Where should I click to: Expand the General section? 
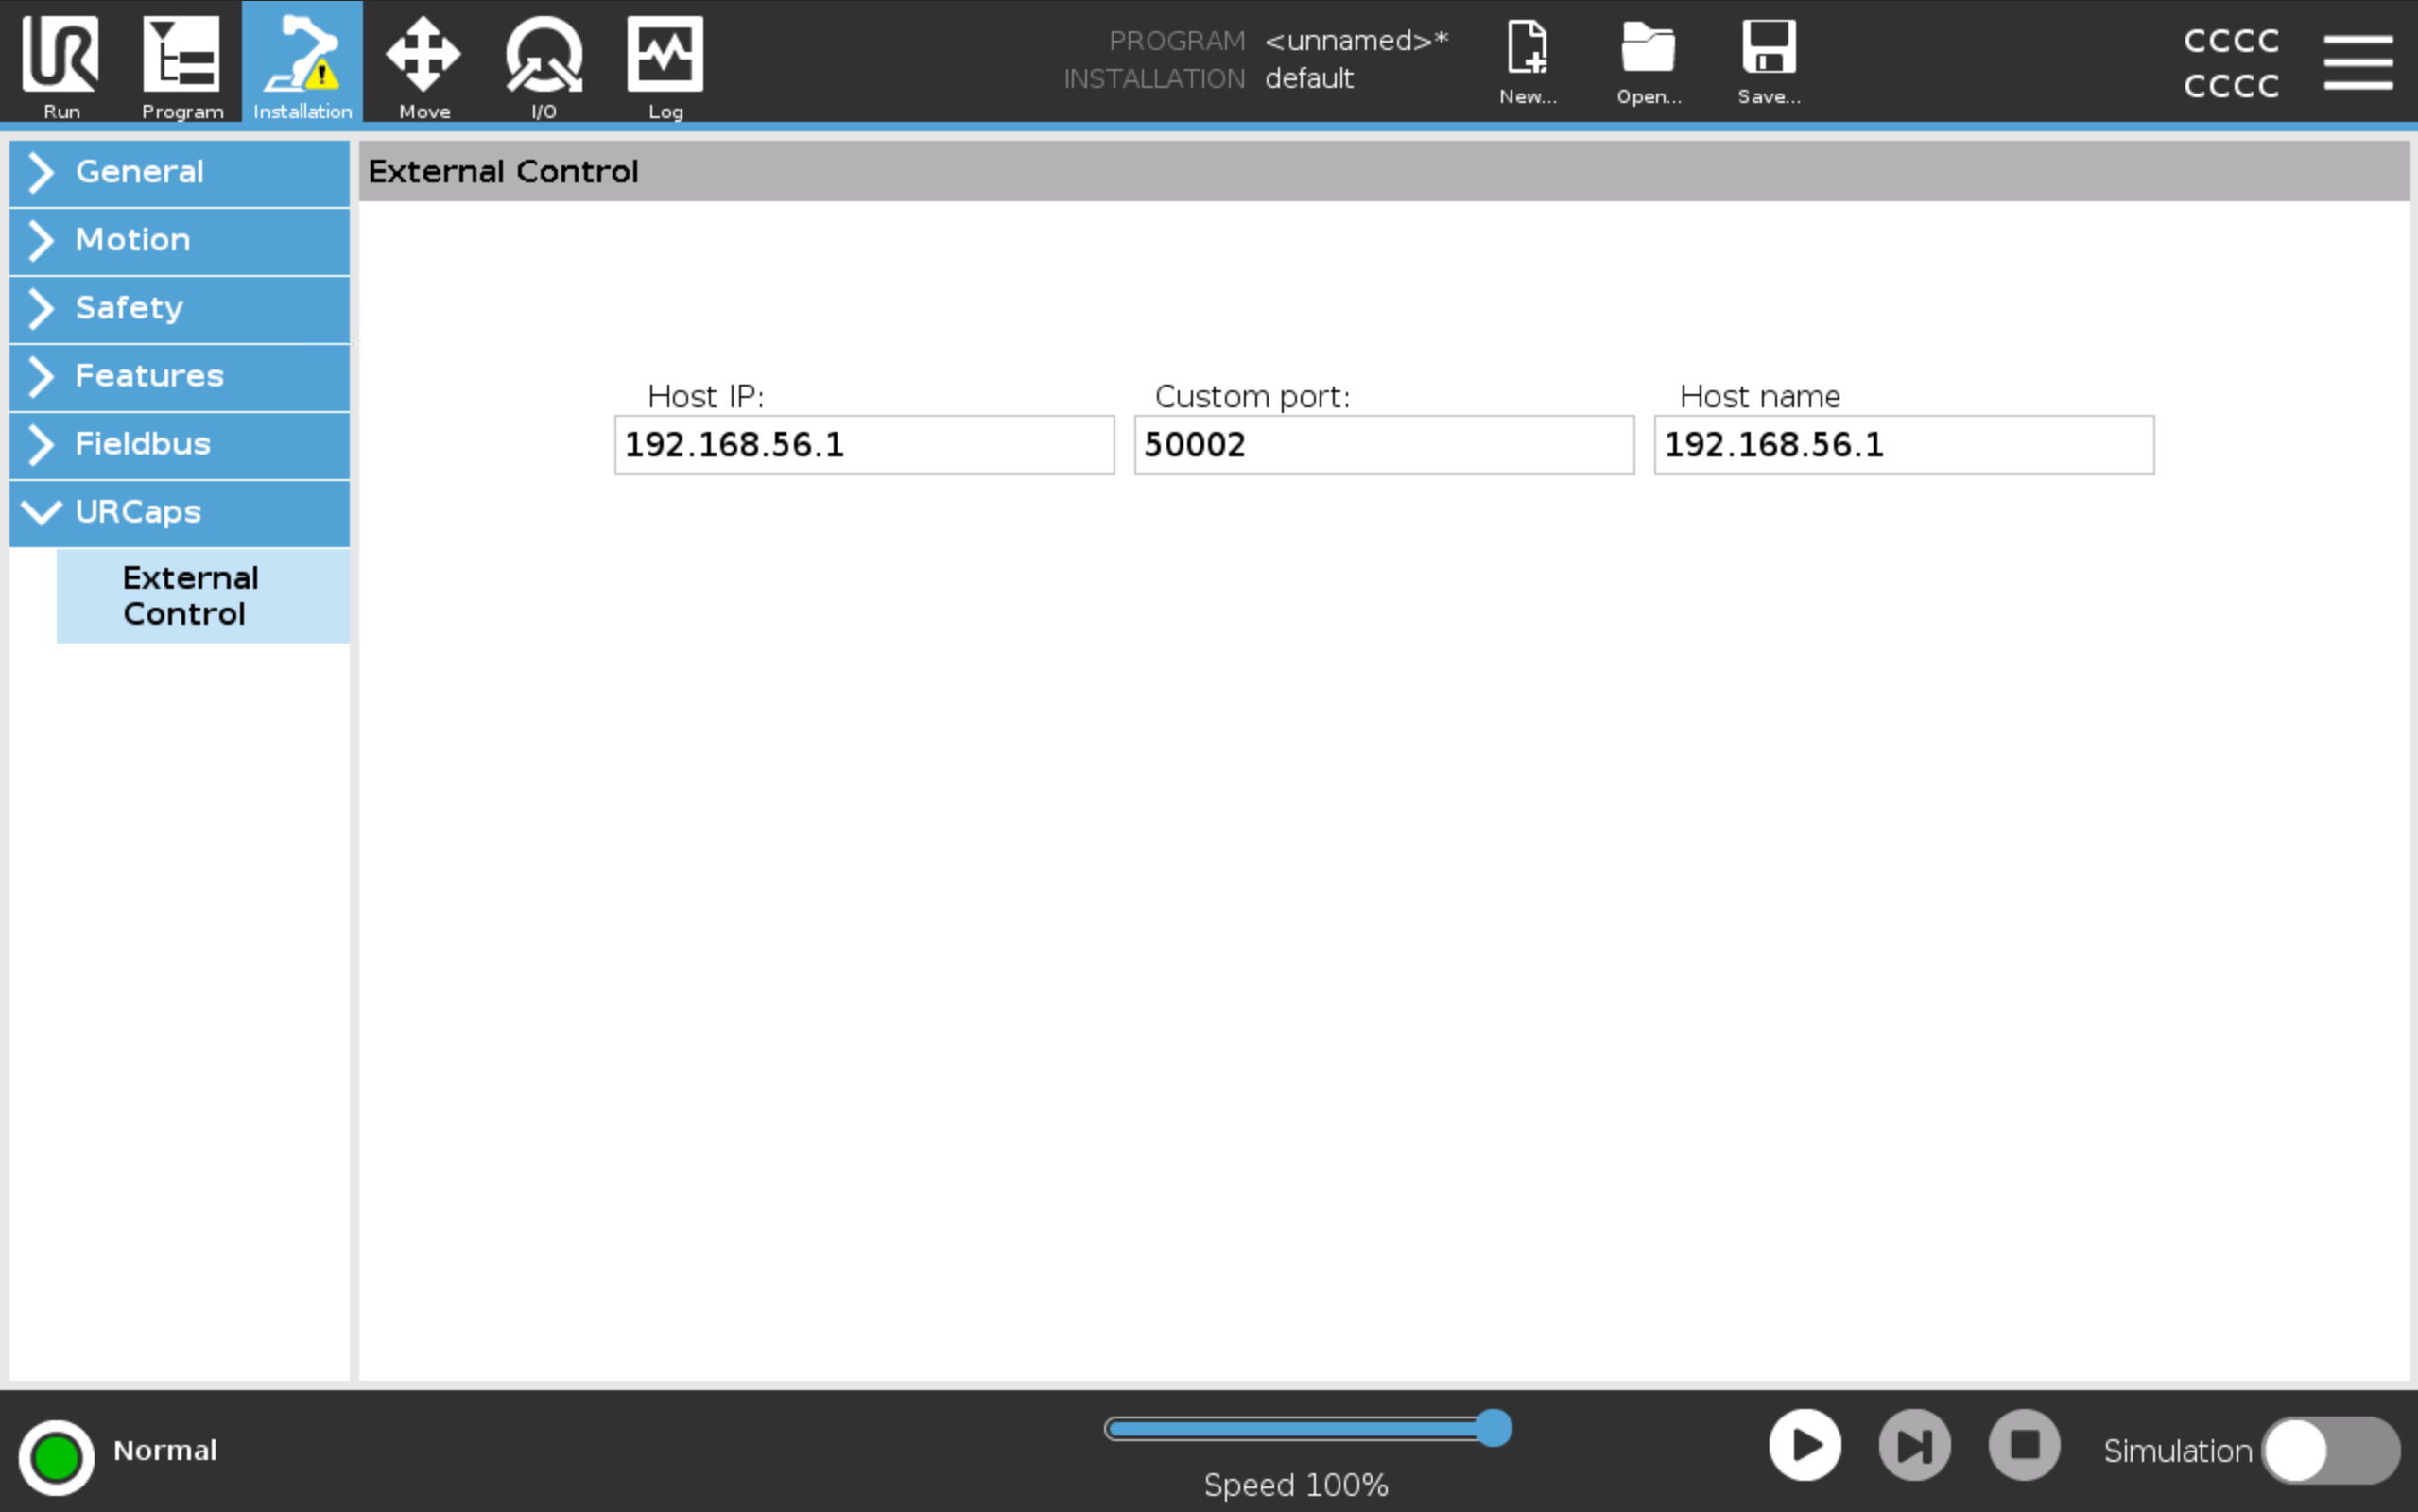coord(179,172)
